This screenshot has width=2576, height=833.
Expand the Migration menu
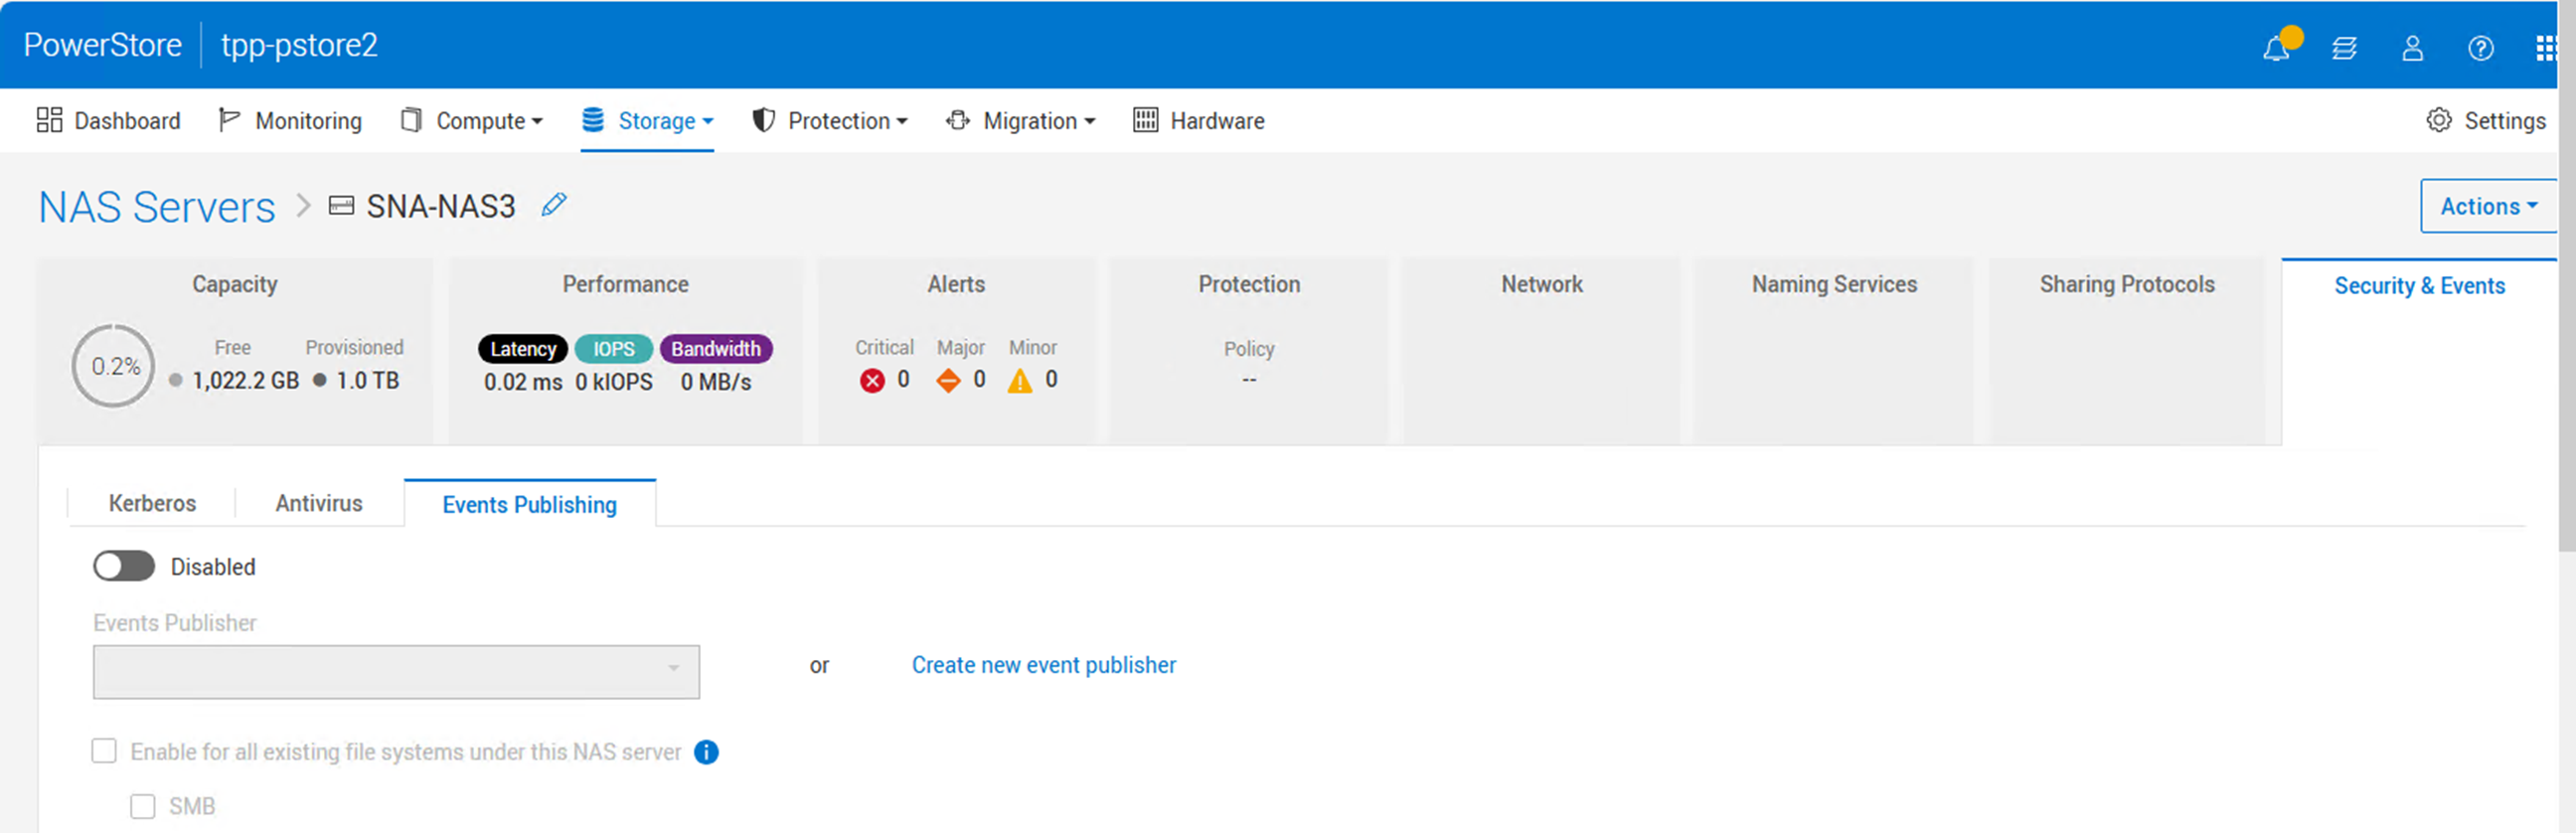coord(1021,121)
